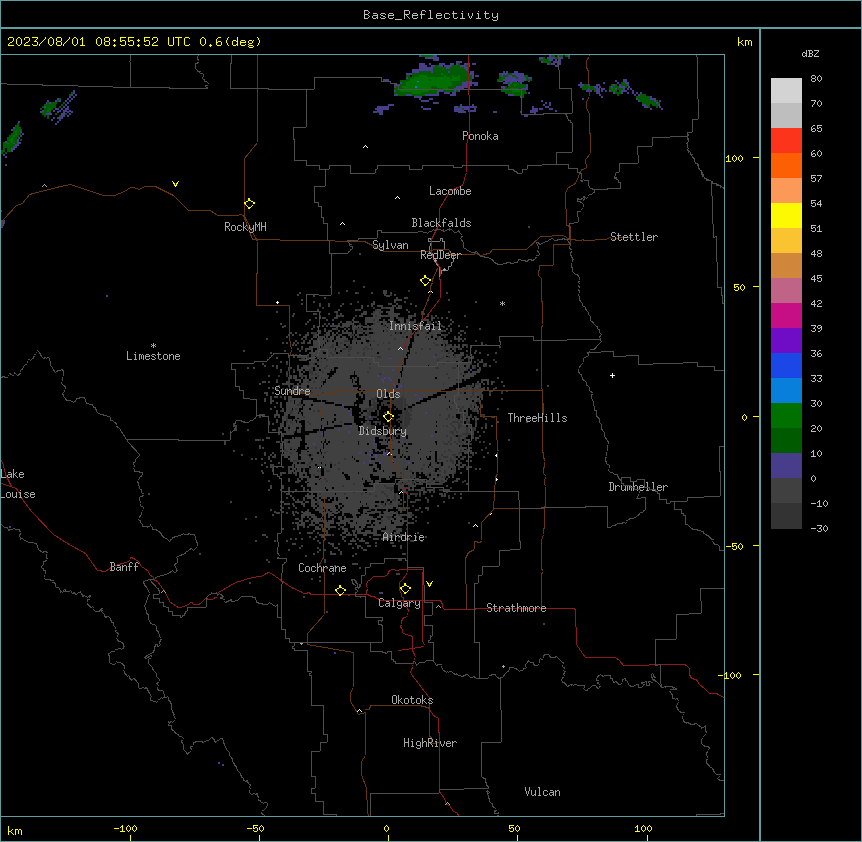This screenshot has height=842, width=862.
Task: Click the Innisfail city label
Action: pos(415,326)
